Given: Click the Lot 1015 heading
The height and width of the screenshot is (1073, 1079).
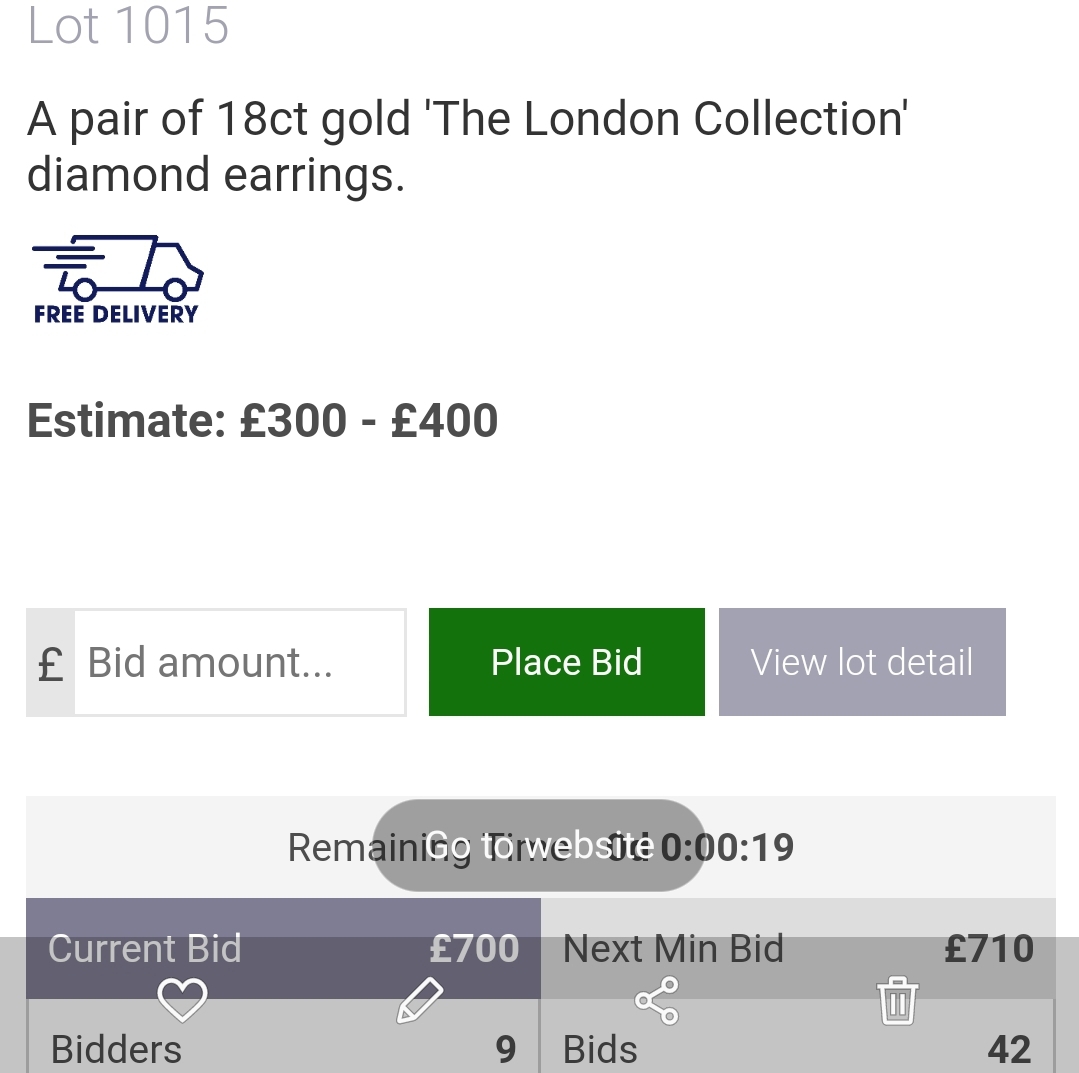Looking at the screenshot, I should pyautogui.click(x=128, y=26).
